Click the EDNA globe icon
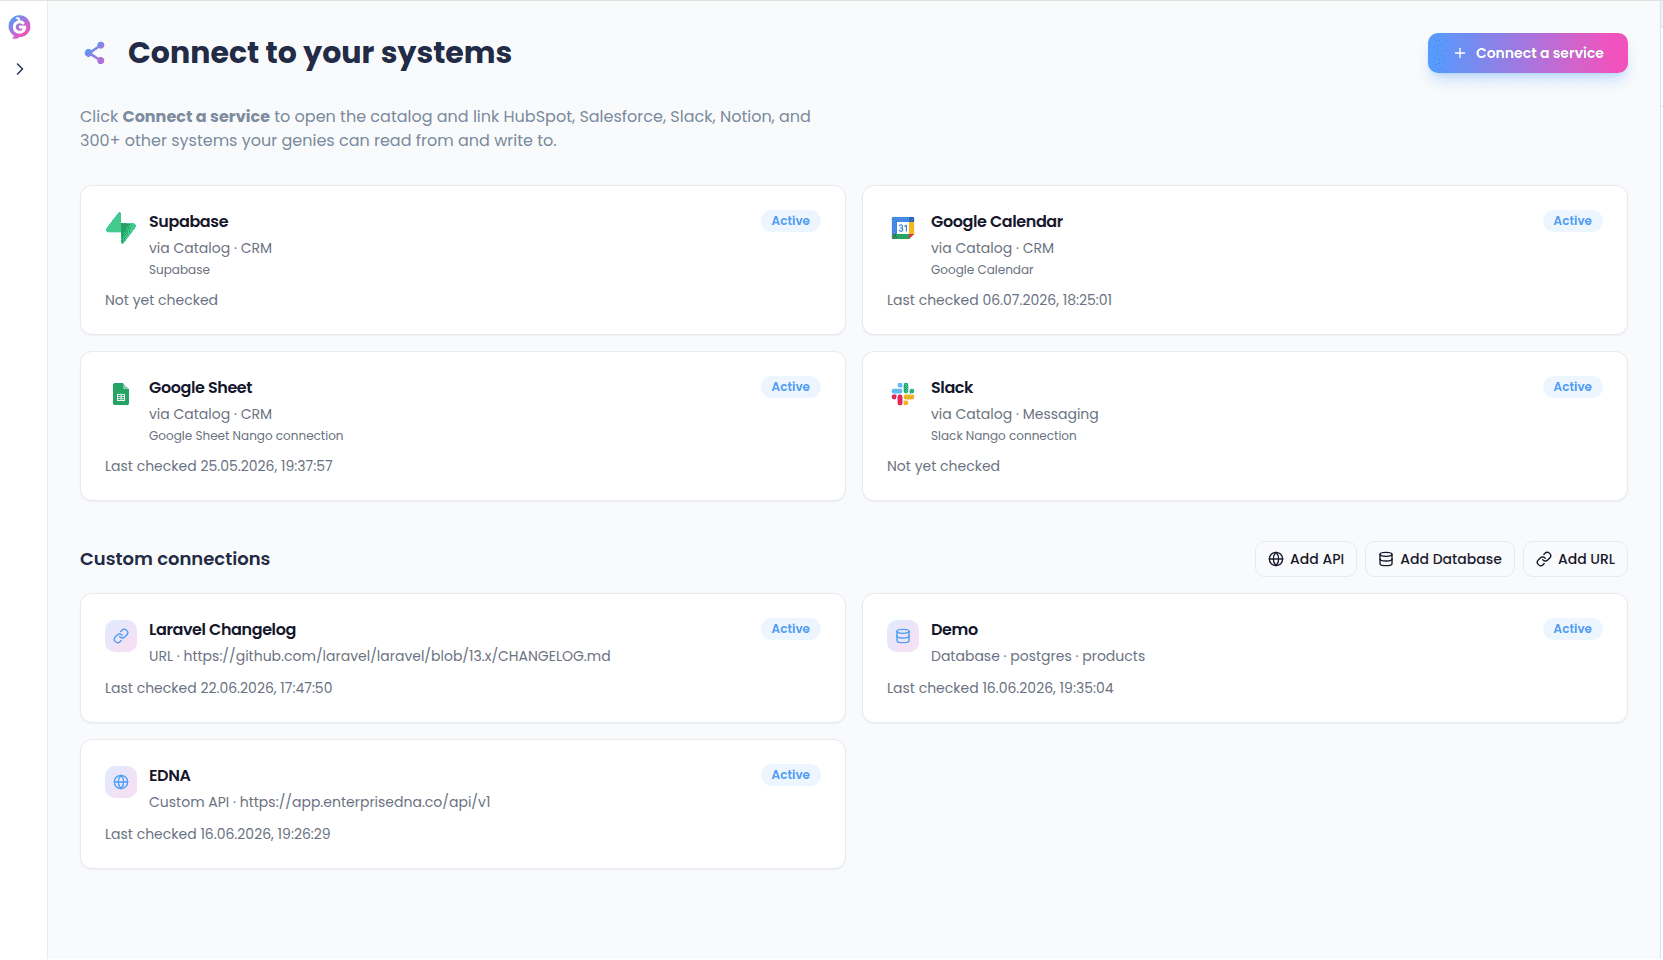This screenshot has height=960, width=1663. click(x=121, y=782)
